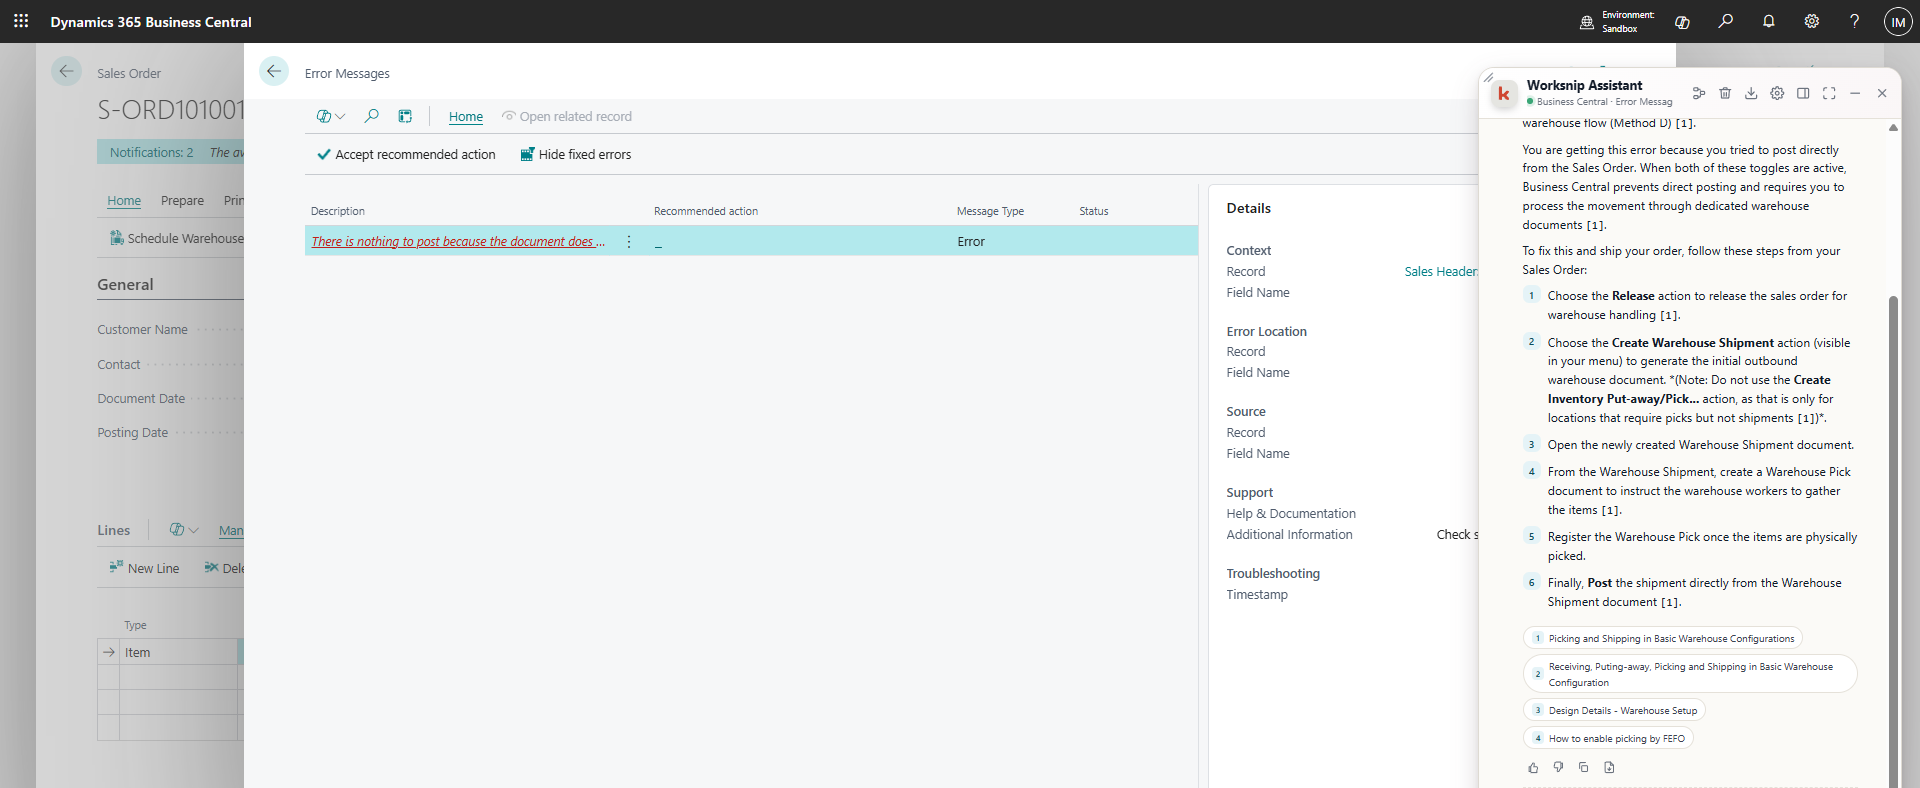Open source 2 Receiving, Puting-away reference
Screen dimensions: 1920x788
1690,674
